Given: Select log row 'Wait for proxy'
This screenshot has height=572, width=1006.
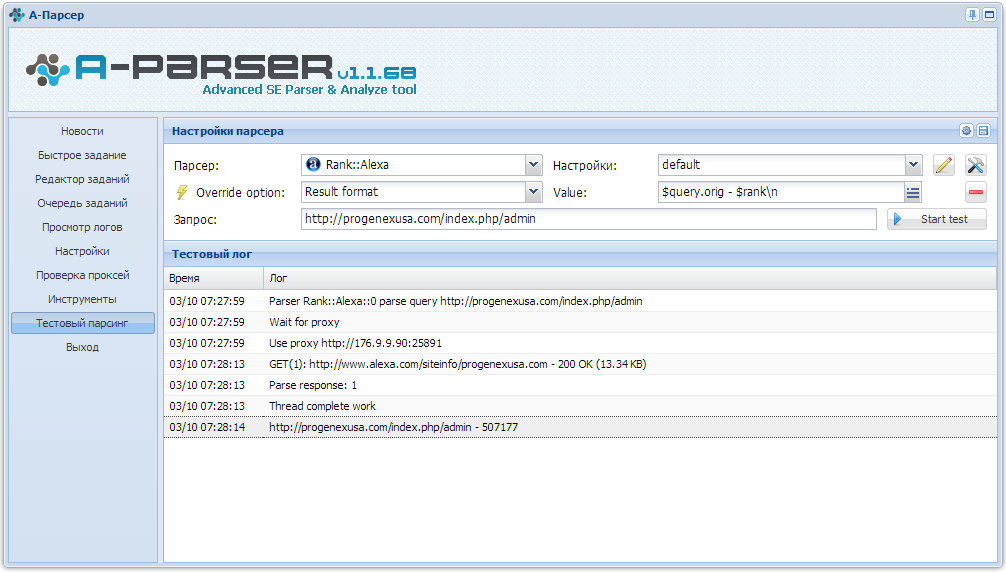Looking at the screenshot, I should [x=581, y=323].
